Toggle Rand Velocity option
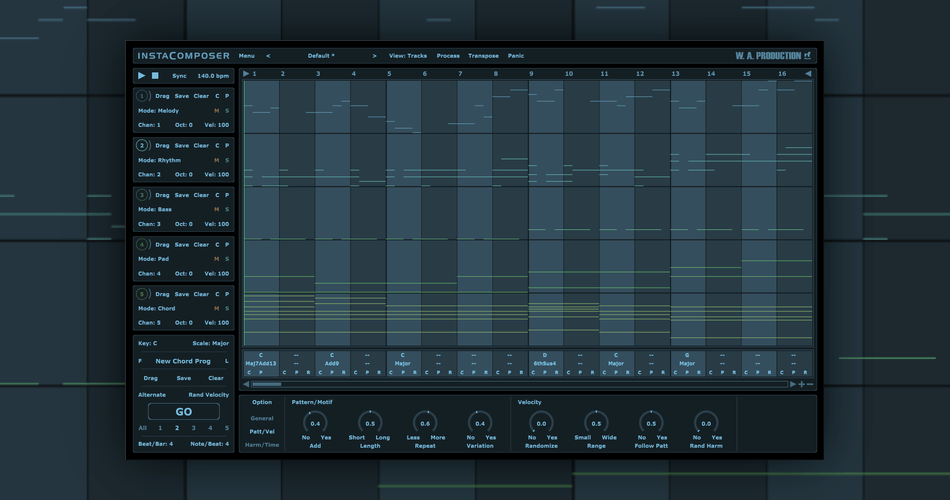This screenshot has width=950, height=500. coord(208,395)
